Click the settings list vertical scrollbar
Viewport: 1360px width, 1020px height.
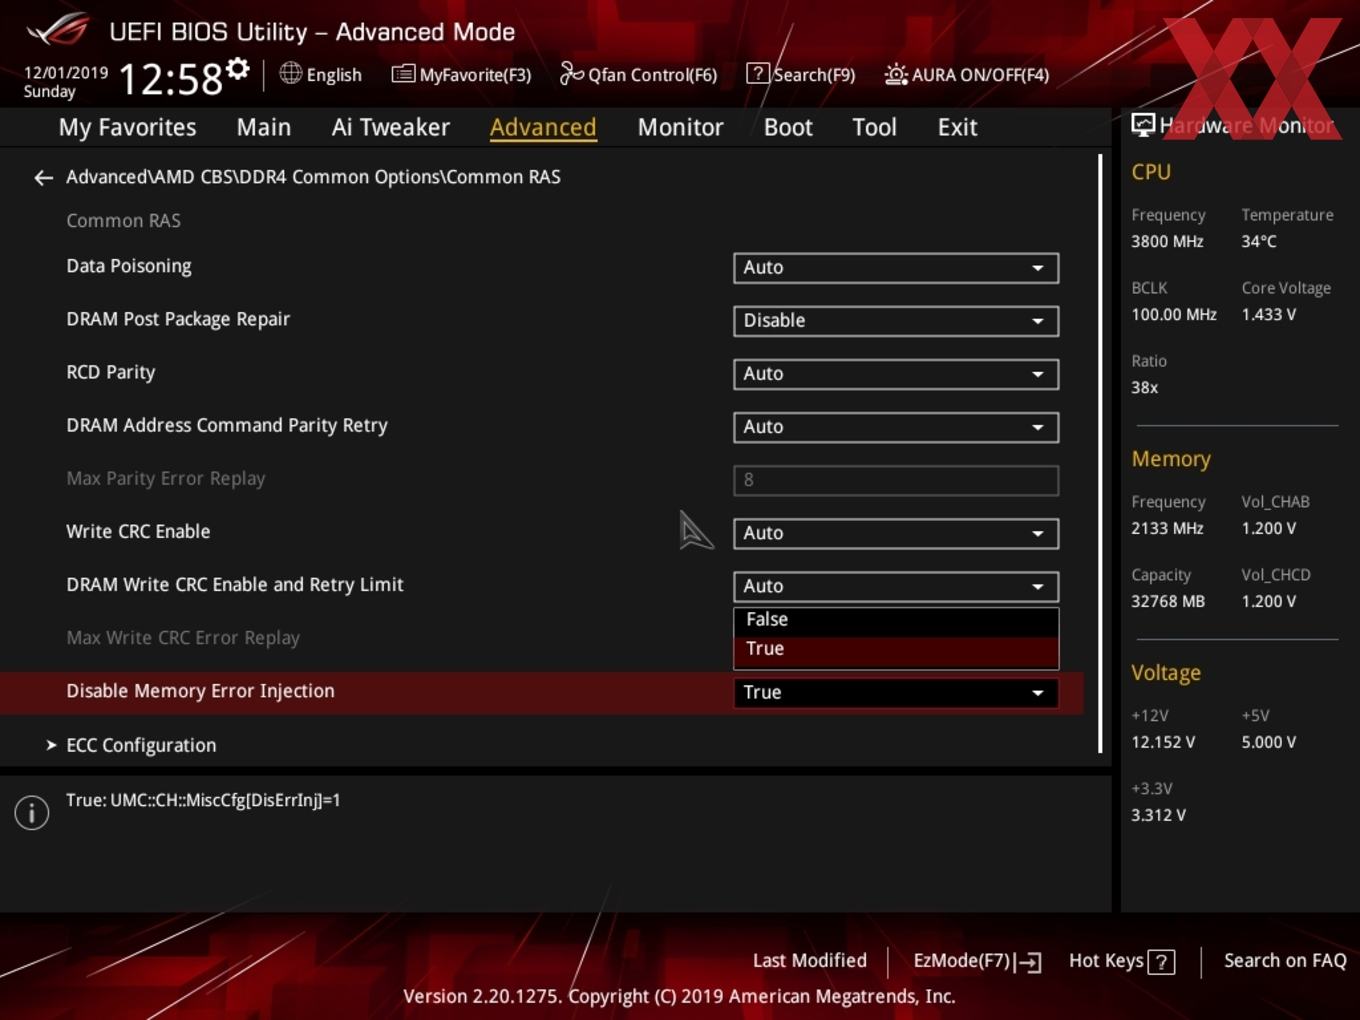point(1100,453)
